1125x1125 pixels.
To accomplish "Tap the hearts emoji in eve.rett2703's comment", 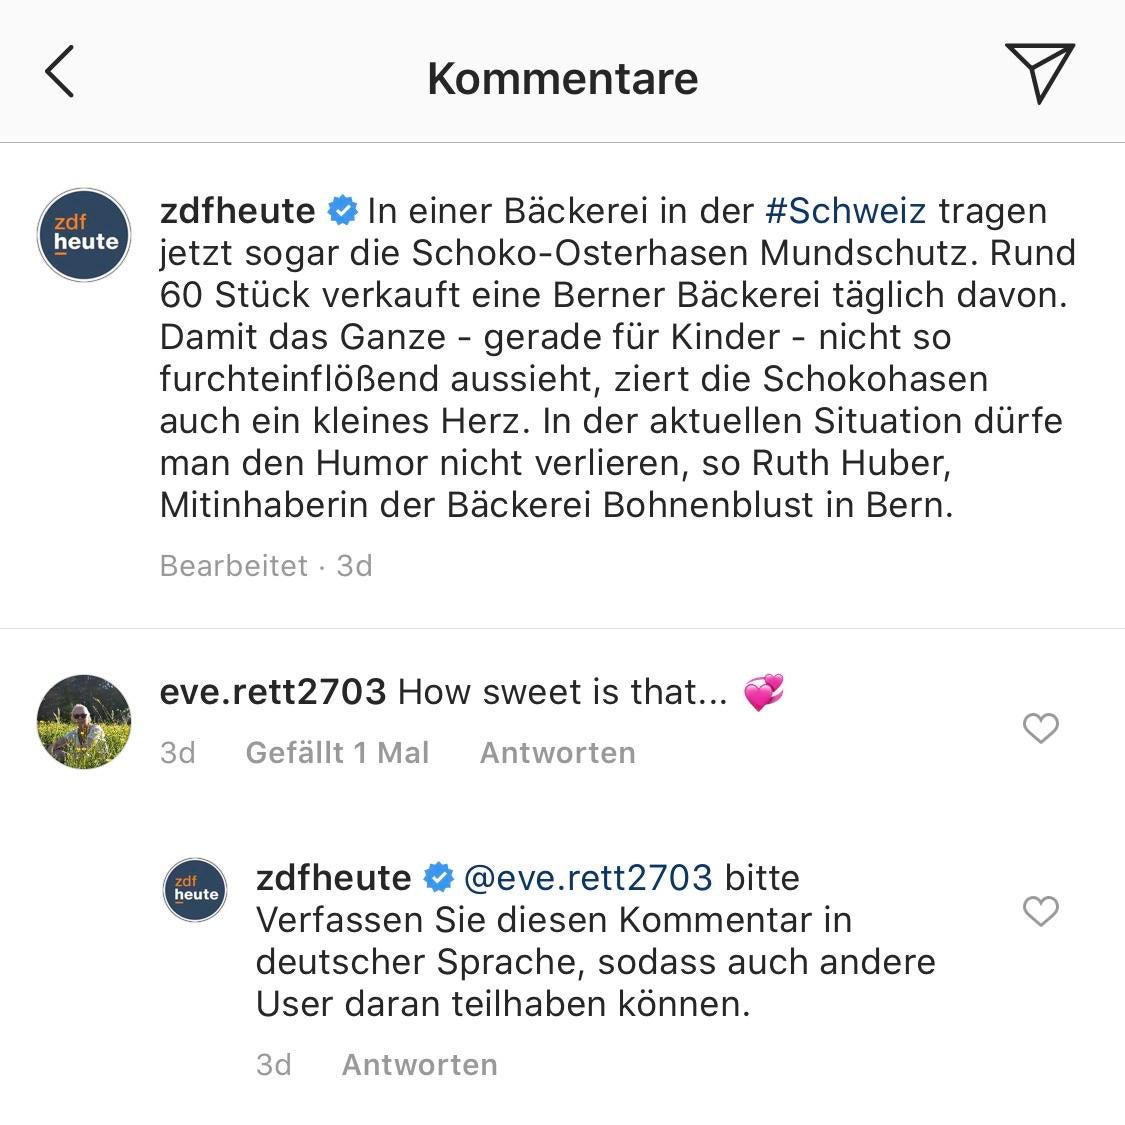I will tap(764, 691).
